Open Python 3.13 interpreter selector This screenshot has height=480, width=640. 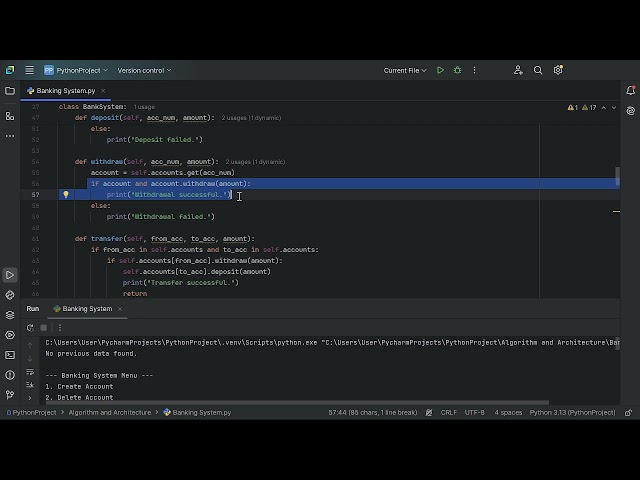click(x=572, y=413)
